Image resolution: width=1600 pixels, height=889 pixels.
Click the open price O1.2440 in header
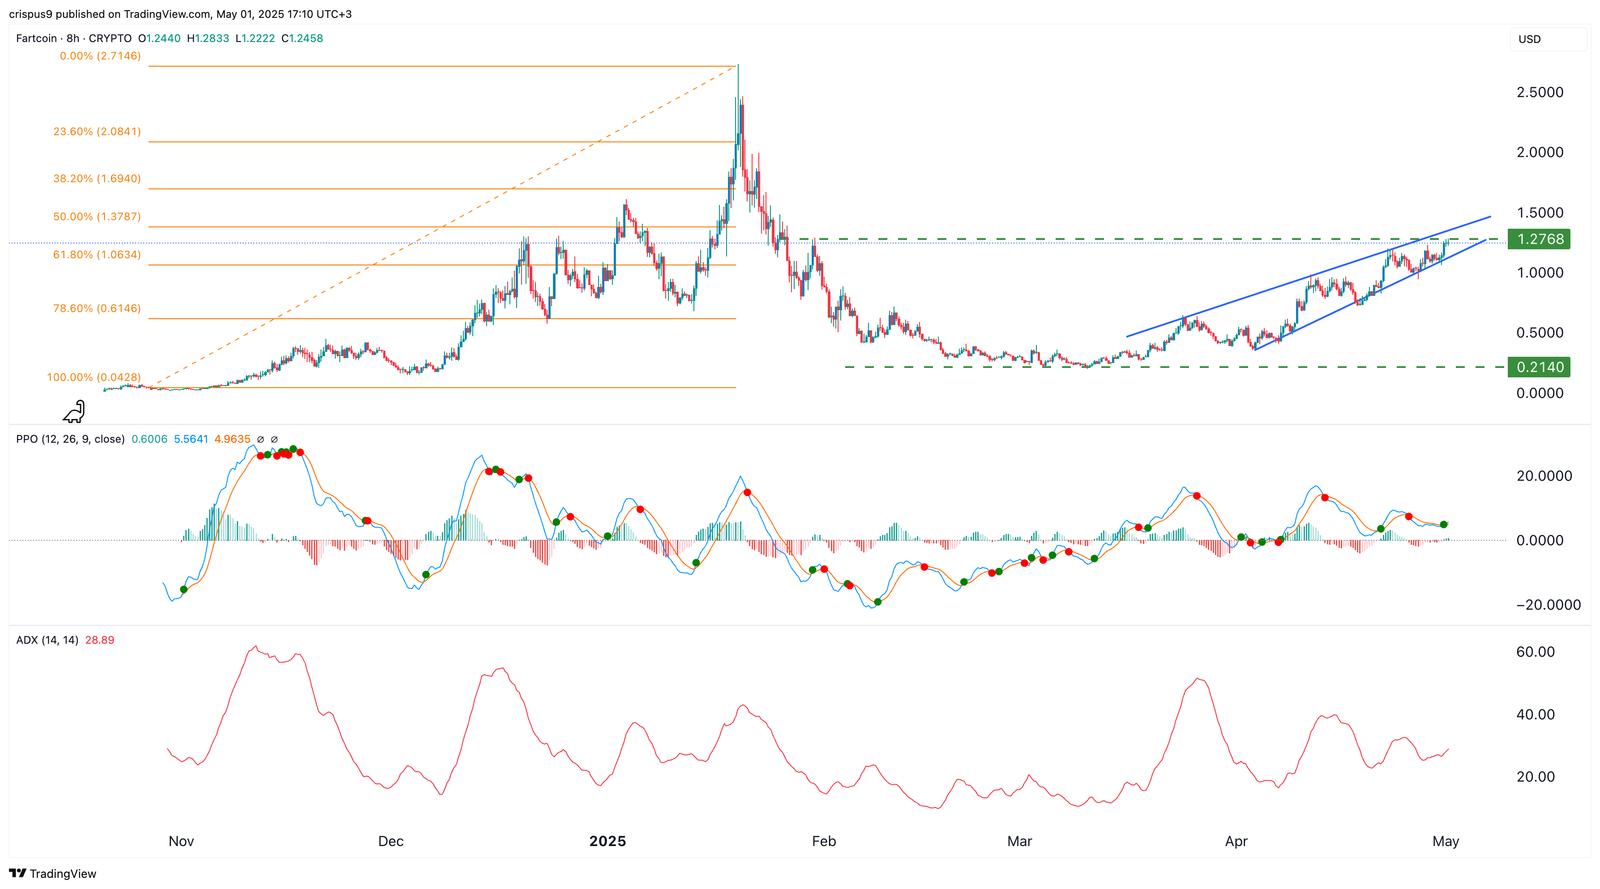tap(159, 38)
